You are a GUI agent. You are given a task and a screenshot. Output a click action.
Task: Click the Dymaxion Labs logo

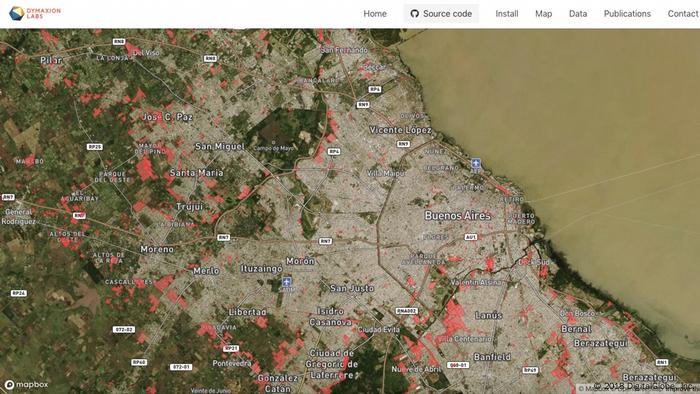coord(35,13)
